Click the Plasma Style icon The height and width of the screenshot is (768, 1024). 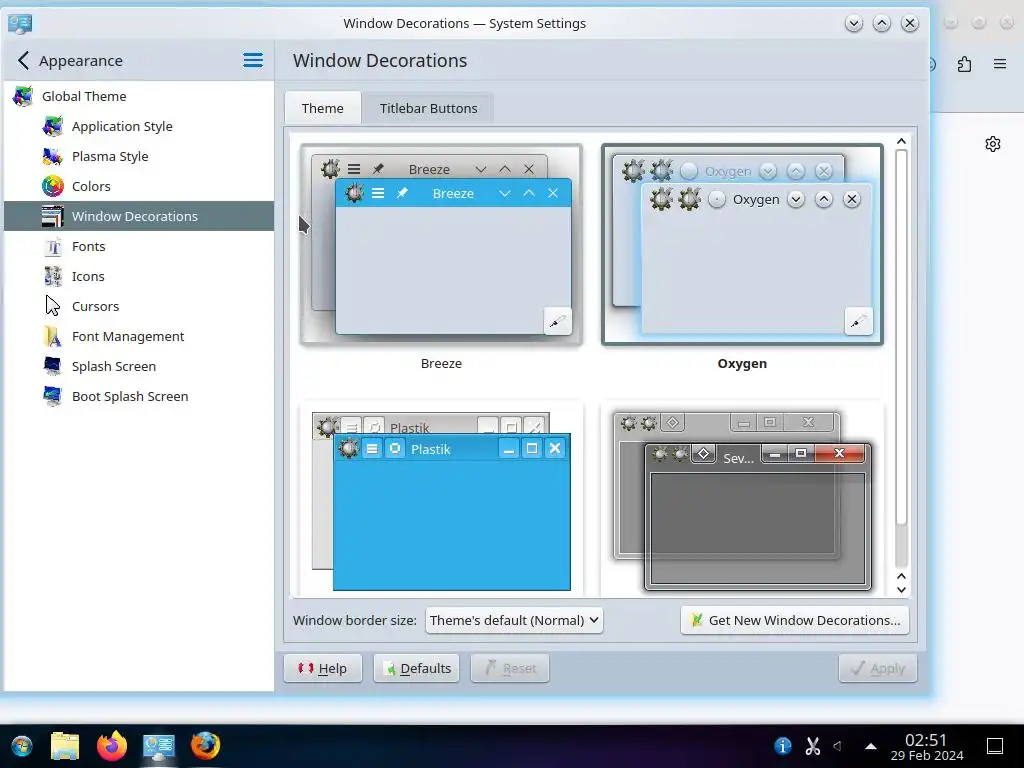tap(52, 156)
